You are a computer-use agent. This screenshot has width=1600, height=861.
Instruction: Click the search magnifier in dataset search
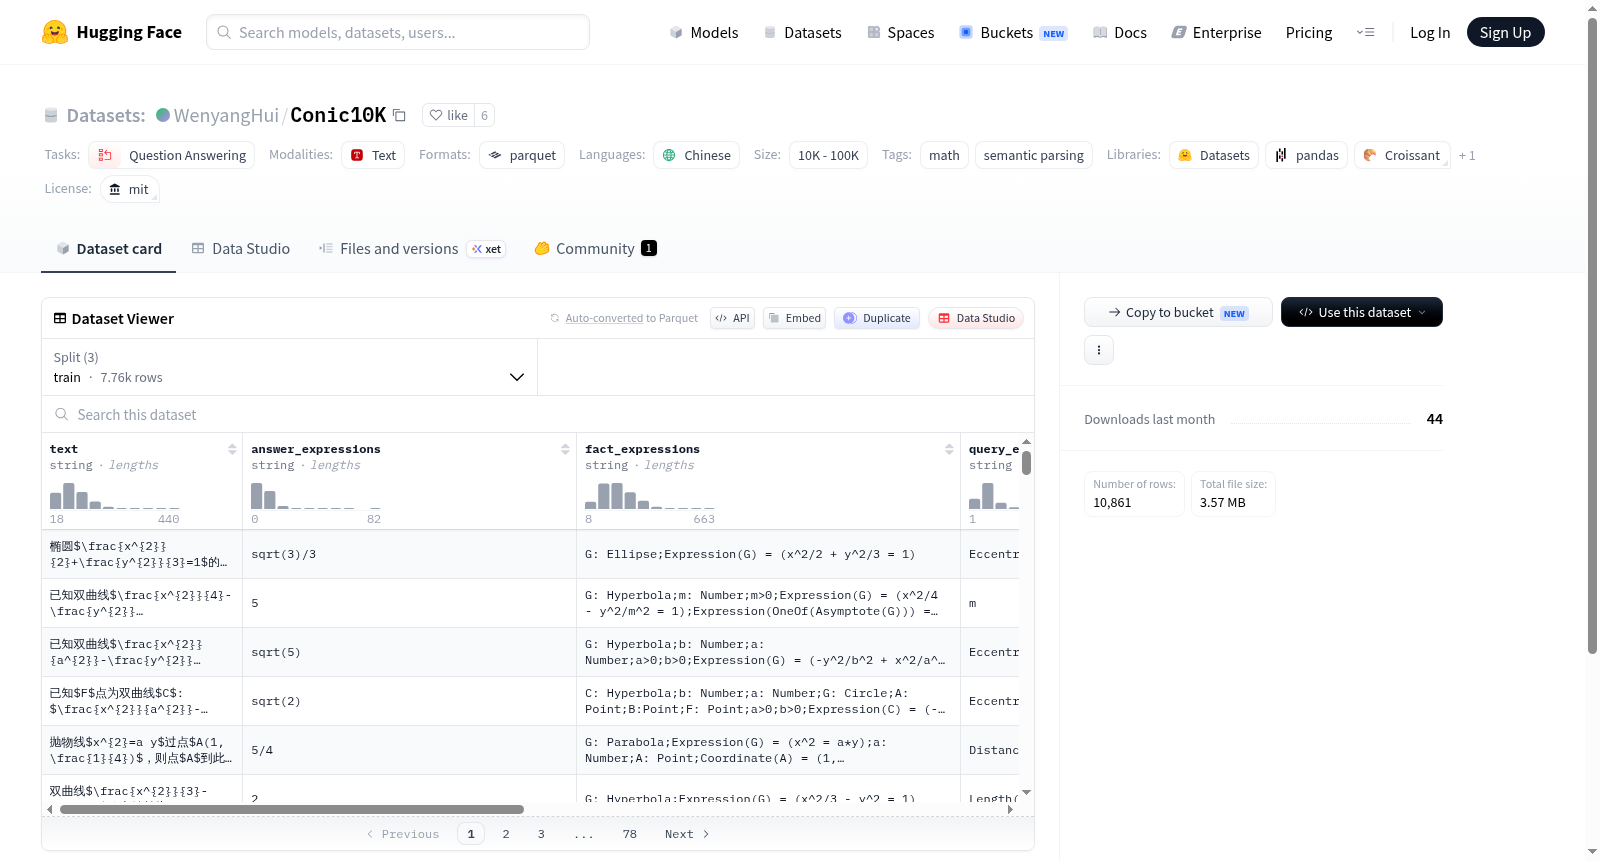tap(62, 414)
